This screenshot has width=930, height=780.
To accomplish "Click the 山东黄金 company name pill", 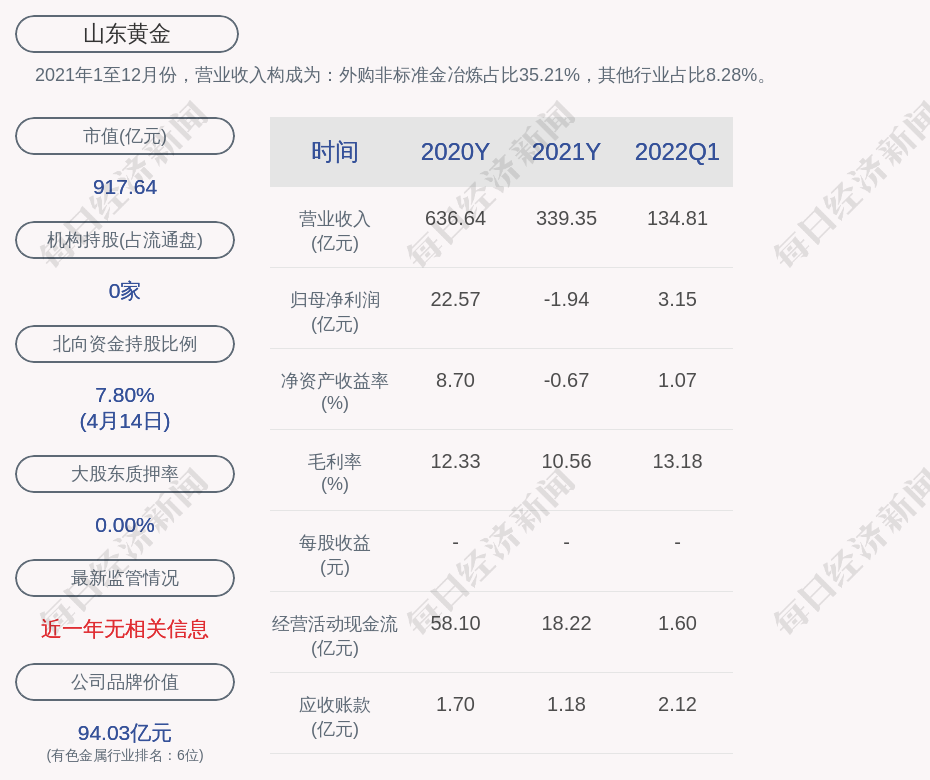I will pos(127,34).
